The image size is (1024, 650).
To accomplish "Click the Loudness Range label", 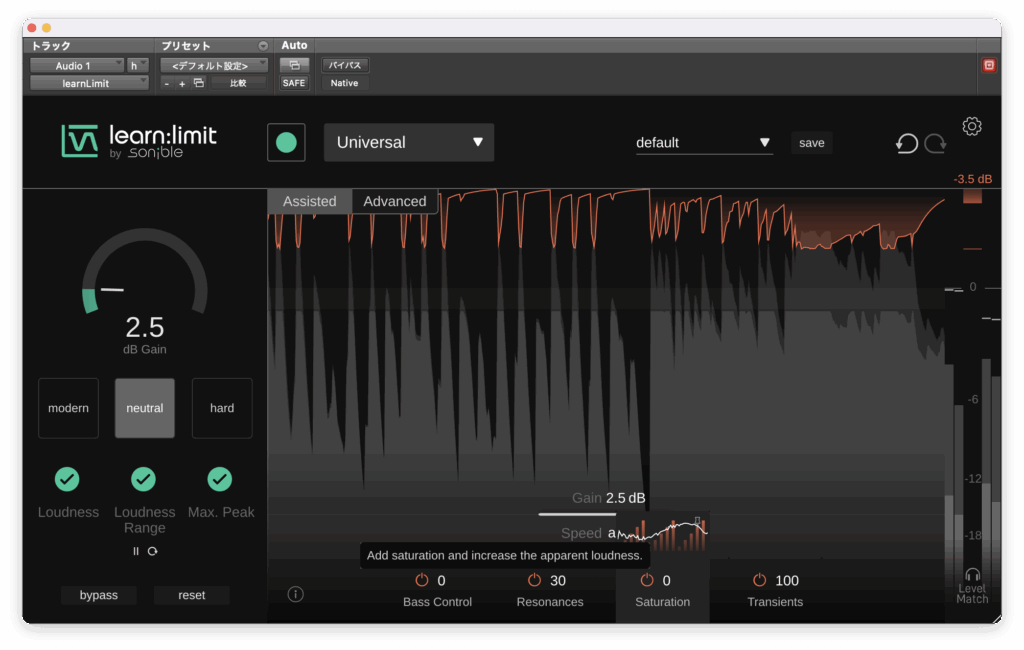I will (144, 520).
